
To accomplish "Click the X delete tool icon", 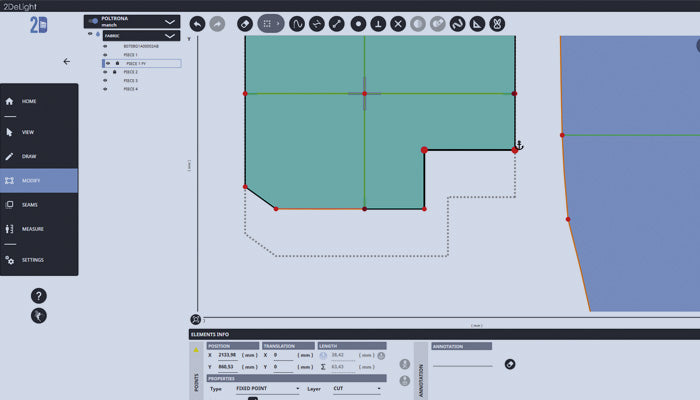I will click(398, 23).
